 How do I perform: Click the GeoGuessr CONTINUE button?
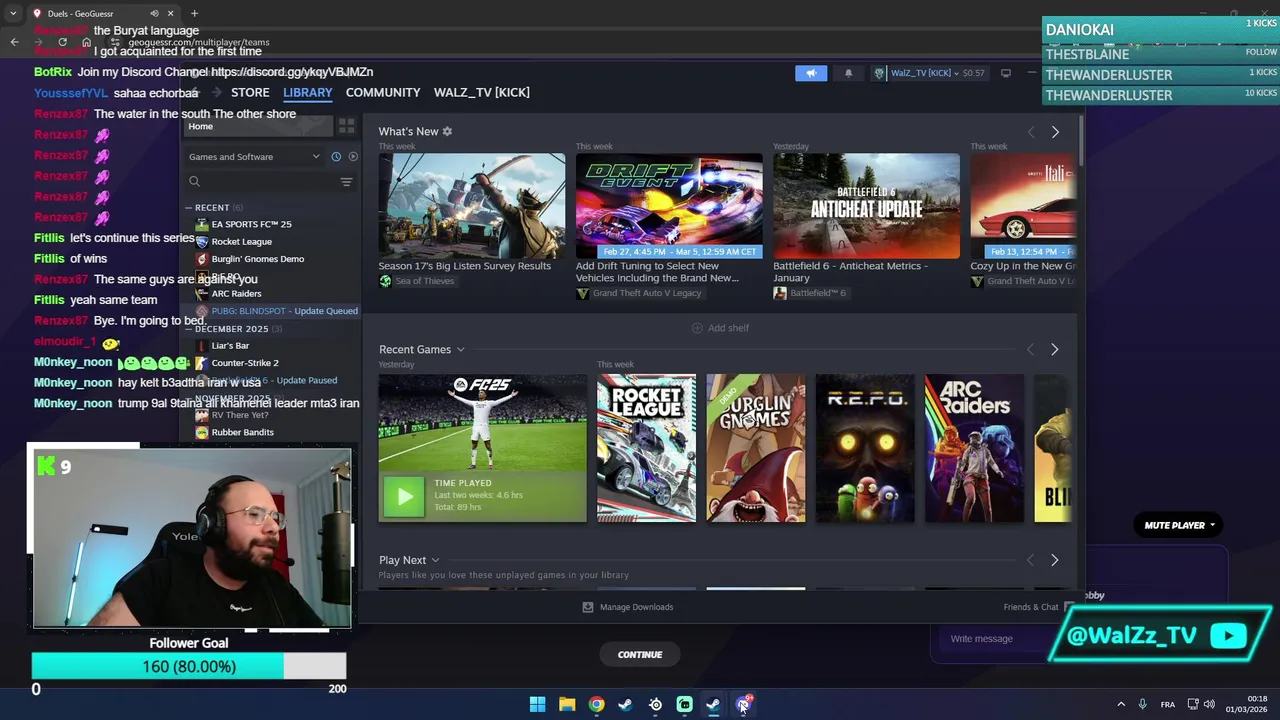pyautogui.click(x=640, y=655)
